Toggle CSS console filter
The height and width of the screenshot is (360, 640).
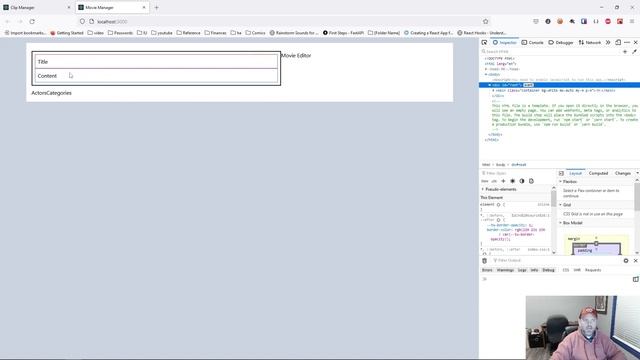[x=566, y=270]
